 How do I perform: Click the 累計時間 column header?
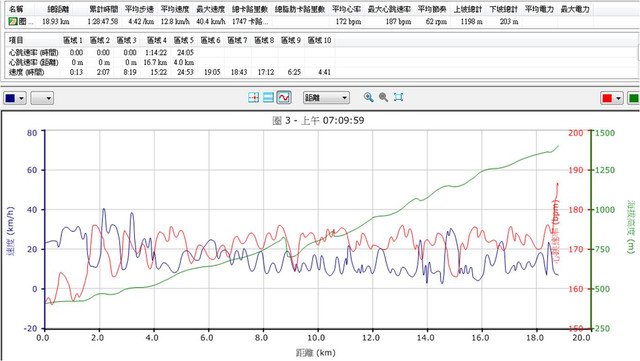click(x=104, y=9)
